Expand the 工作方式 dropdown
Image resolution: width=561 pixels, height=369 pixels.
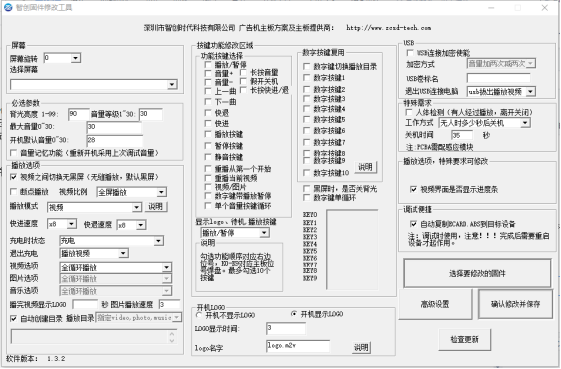[525, 123]
